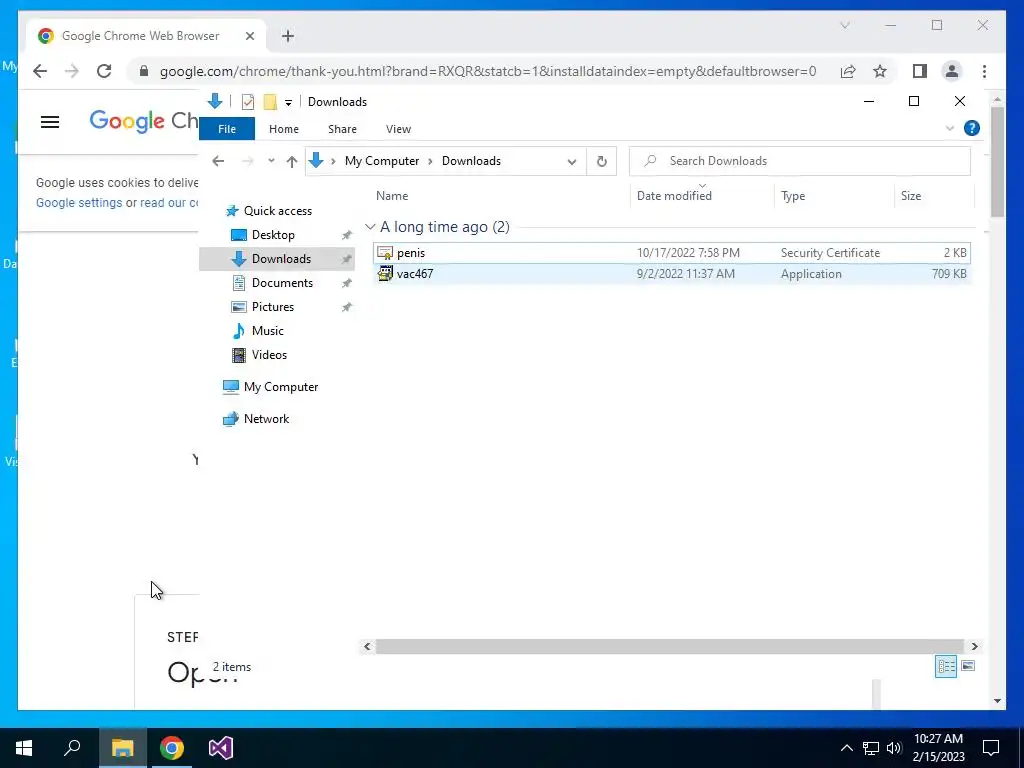1024x768 pixels.
Task: Click the Chrome address bar URL
Action: (x=488, y=71)
